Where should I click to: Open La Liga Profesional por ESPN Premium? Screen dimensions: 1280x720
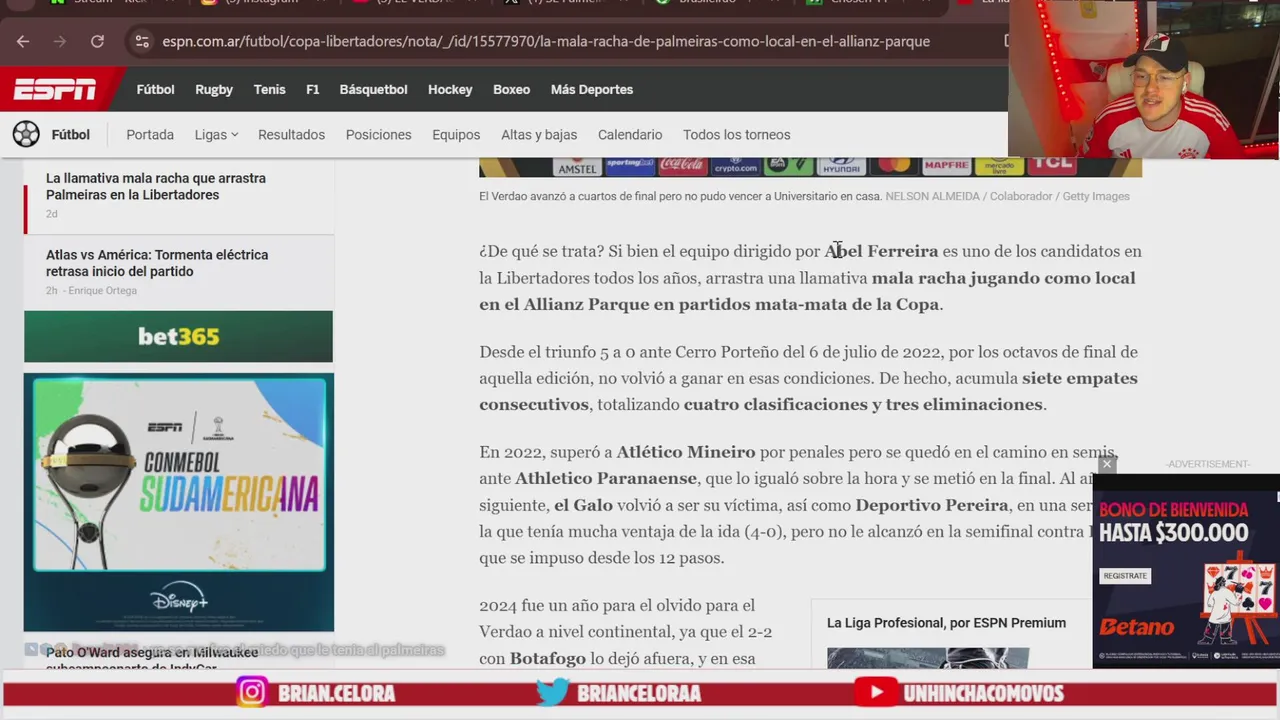946,623
